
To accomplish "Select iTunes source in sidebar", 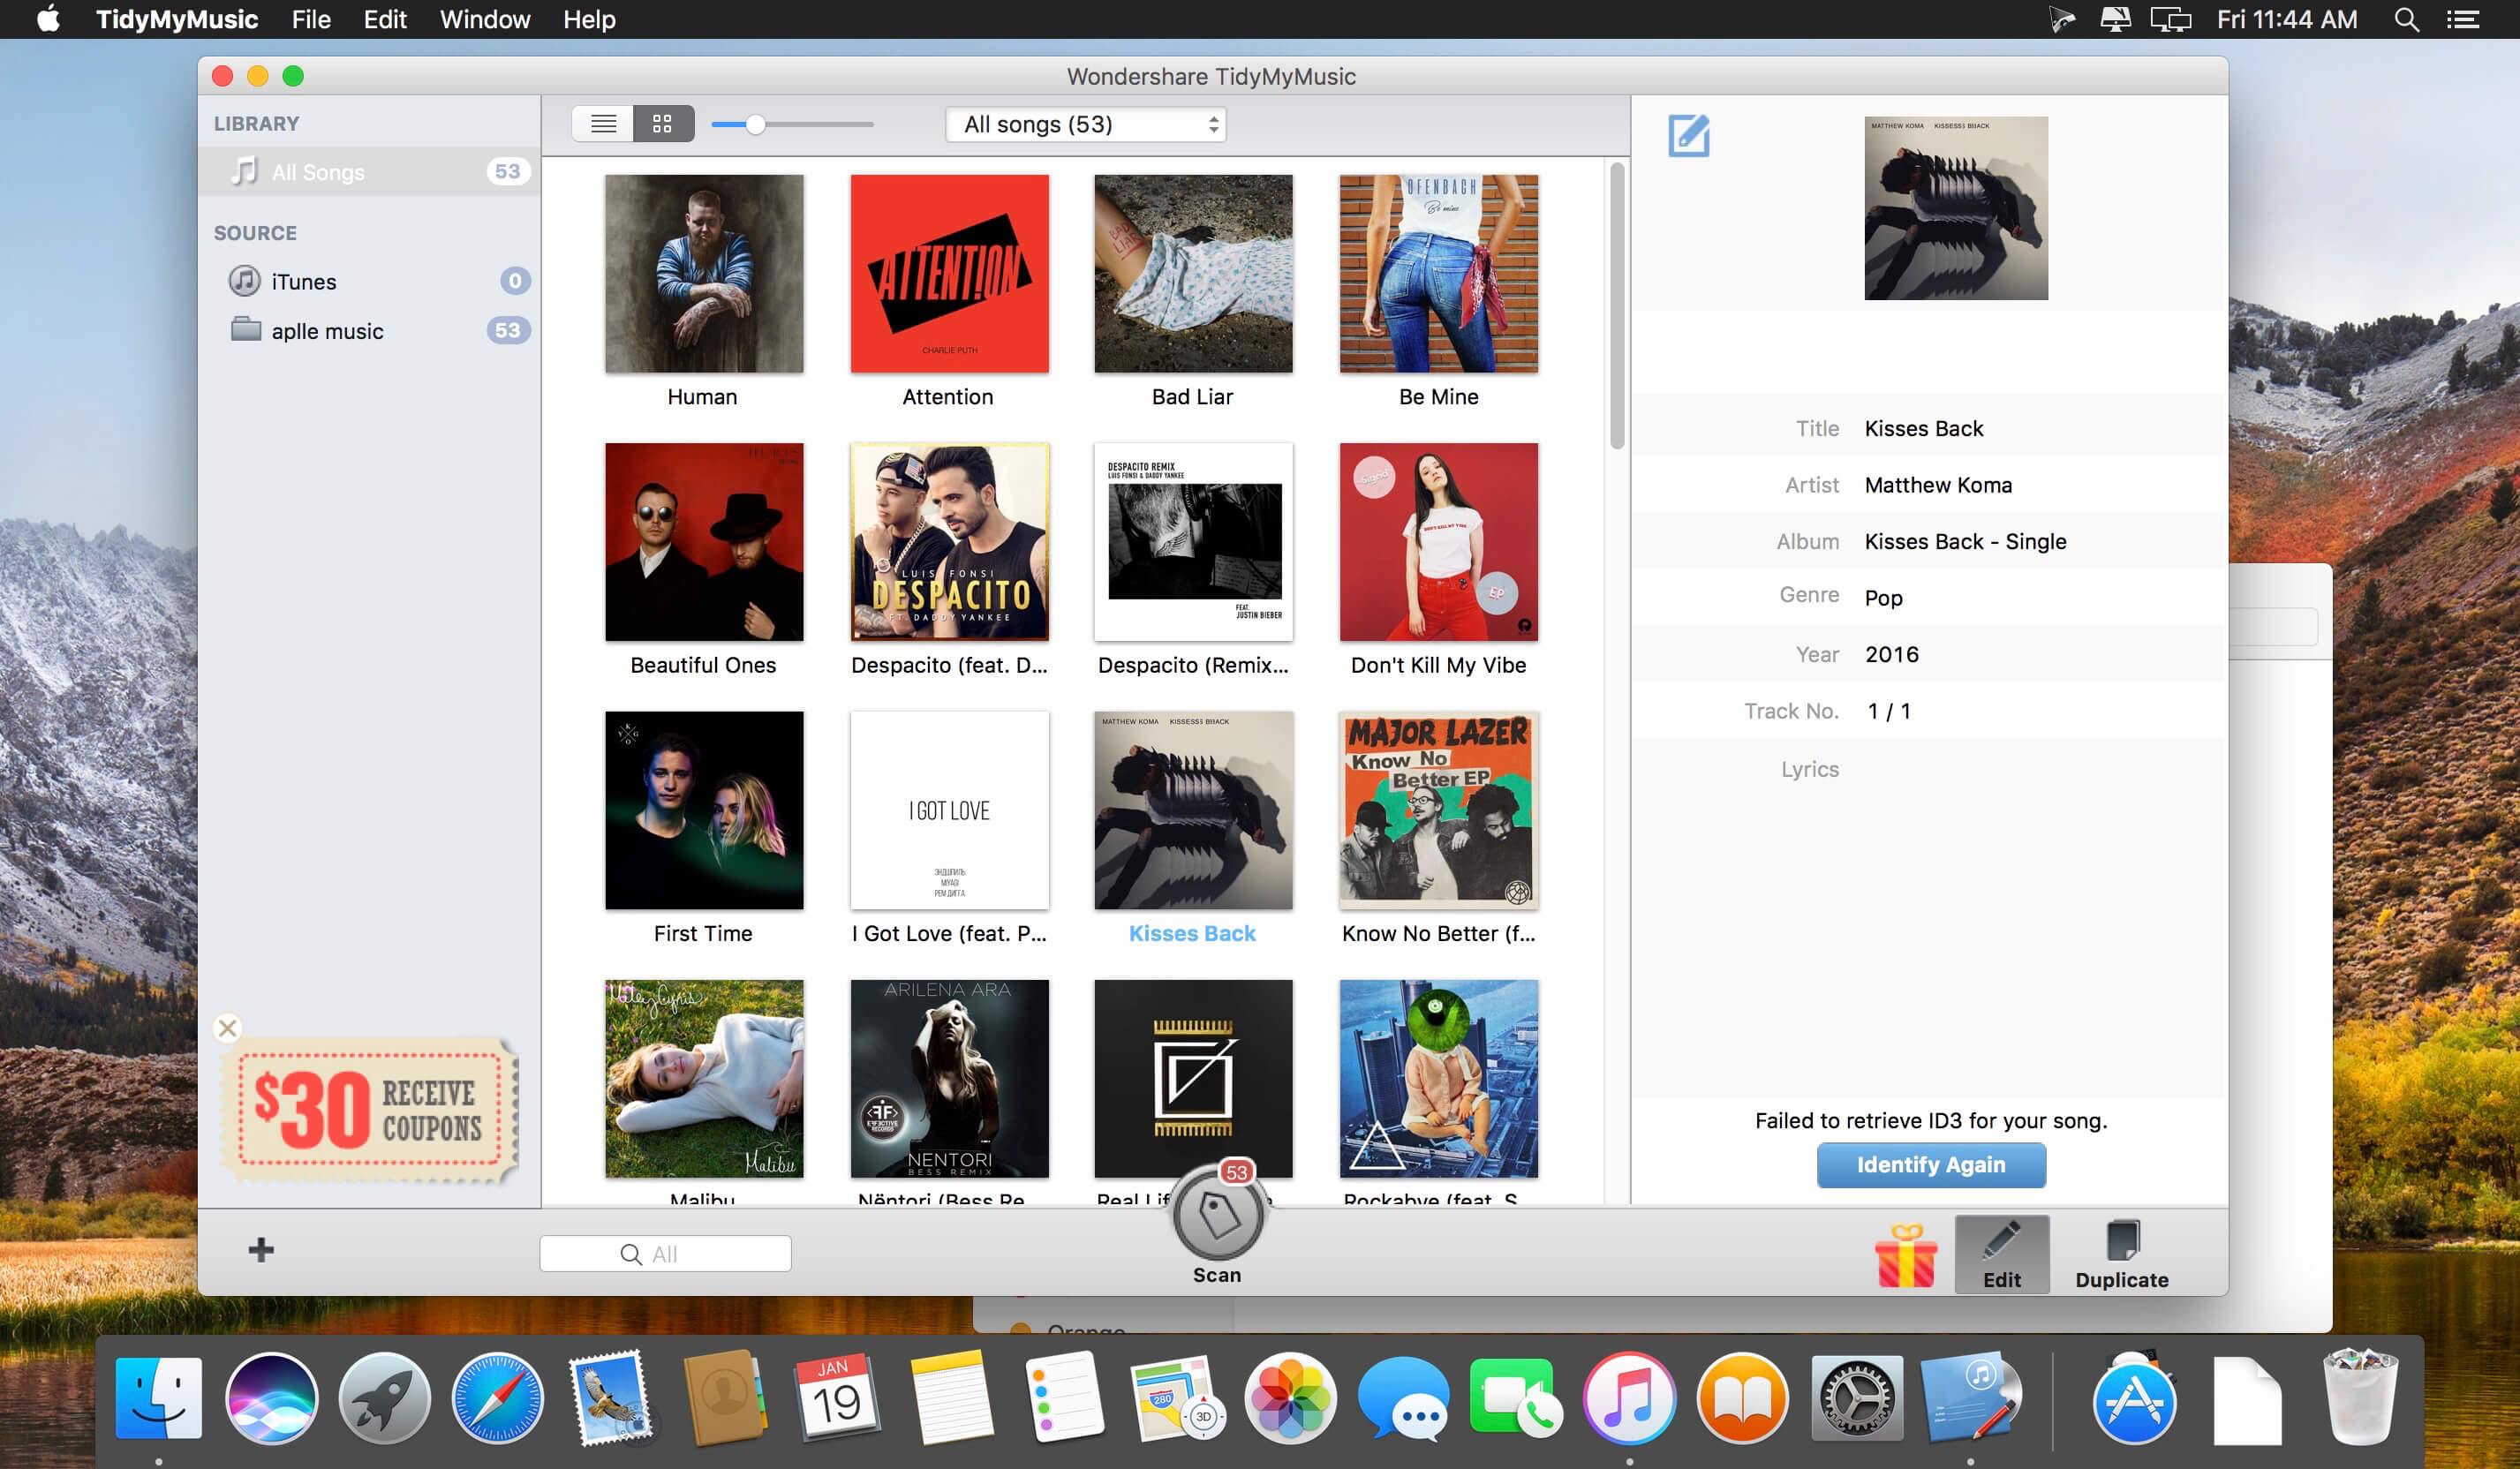I will [x=304, y=282].
